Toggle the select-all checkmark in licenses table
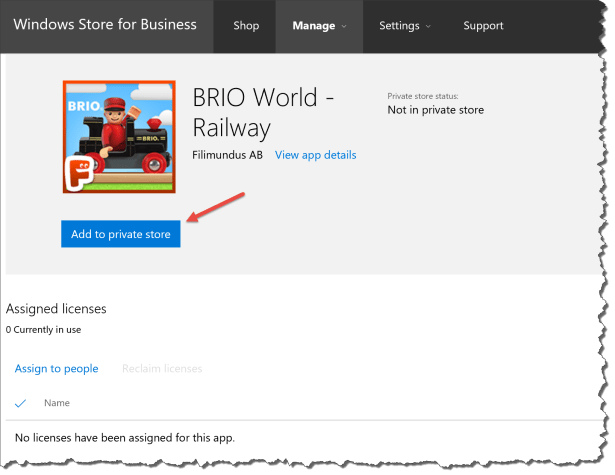615x475 pixels. (21, 403)
